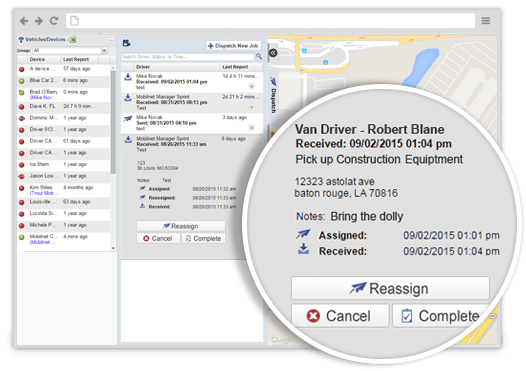The image size is (526, 371).
Task: Collapse the Vehicles/Devices panel with minus button
Action: (111, 40)
